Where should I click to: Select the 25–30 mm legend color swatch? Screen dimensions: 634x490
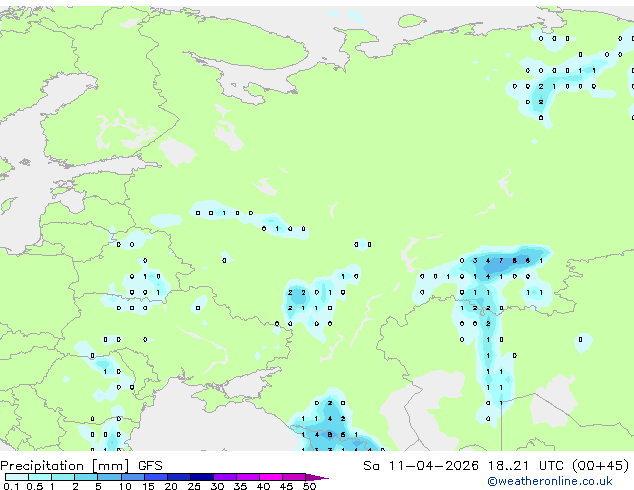pos(202,477)
